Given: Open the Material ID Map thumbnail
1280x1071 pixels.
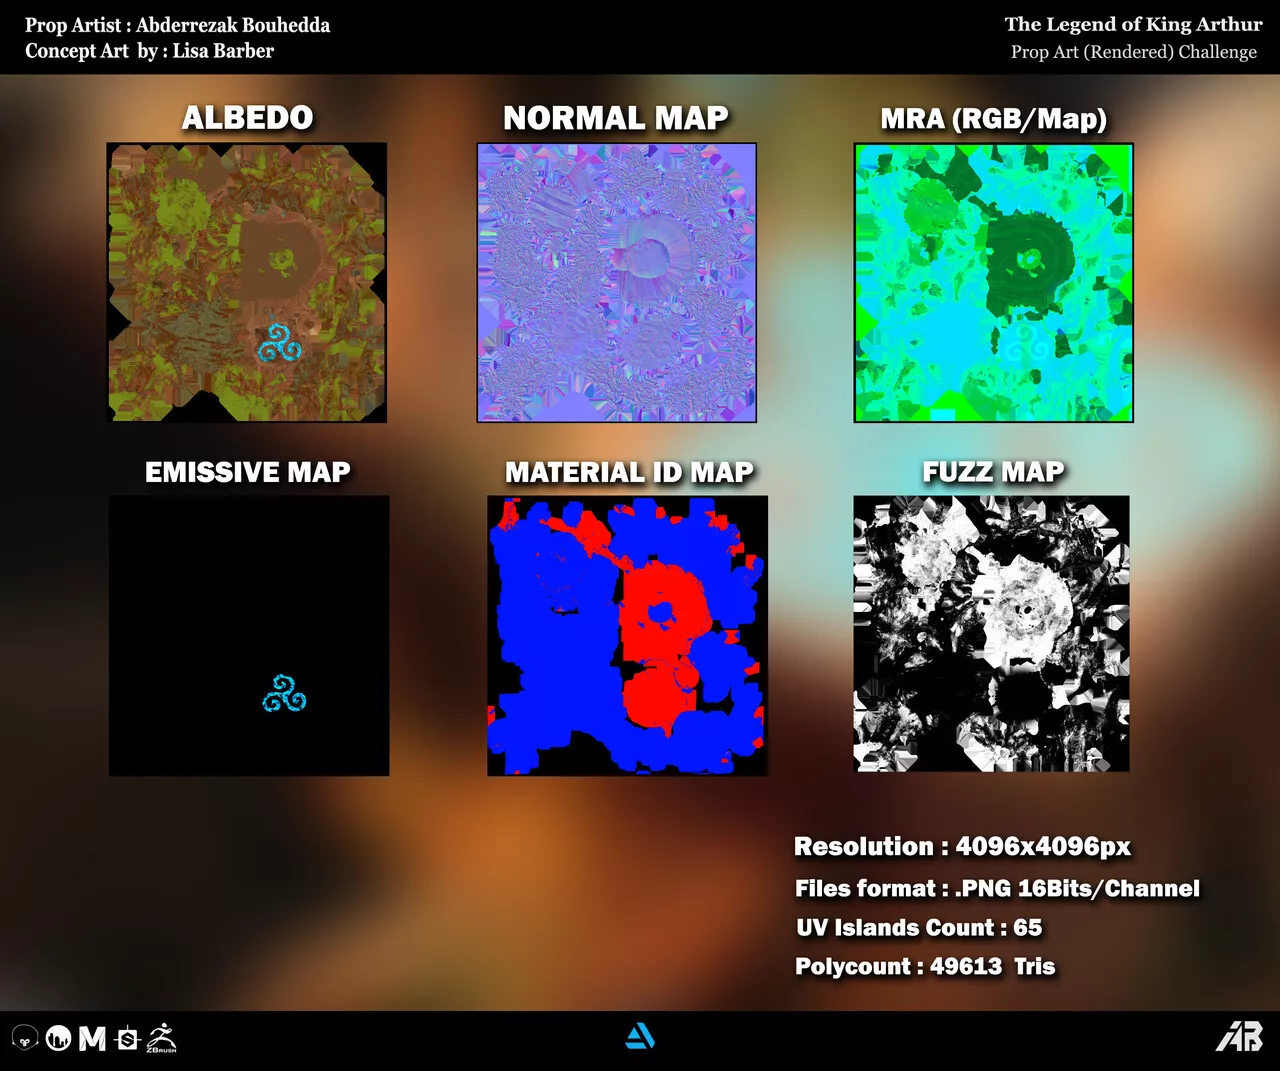Looking at the screenshot, I should pyautogui.click(x=627, y=635).
